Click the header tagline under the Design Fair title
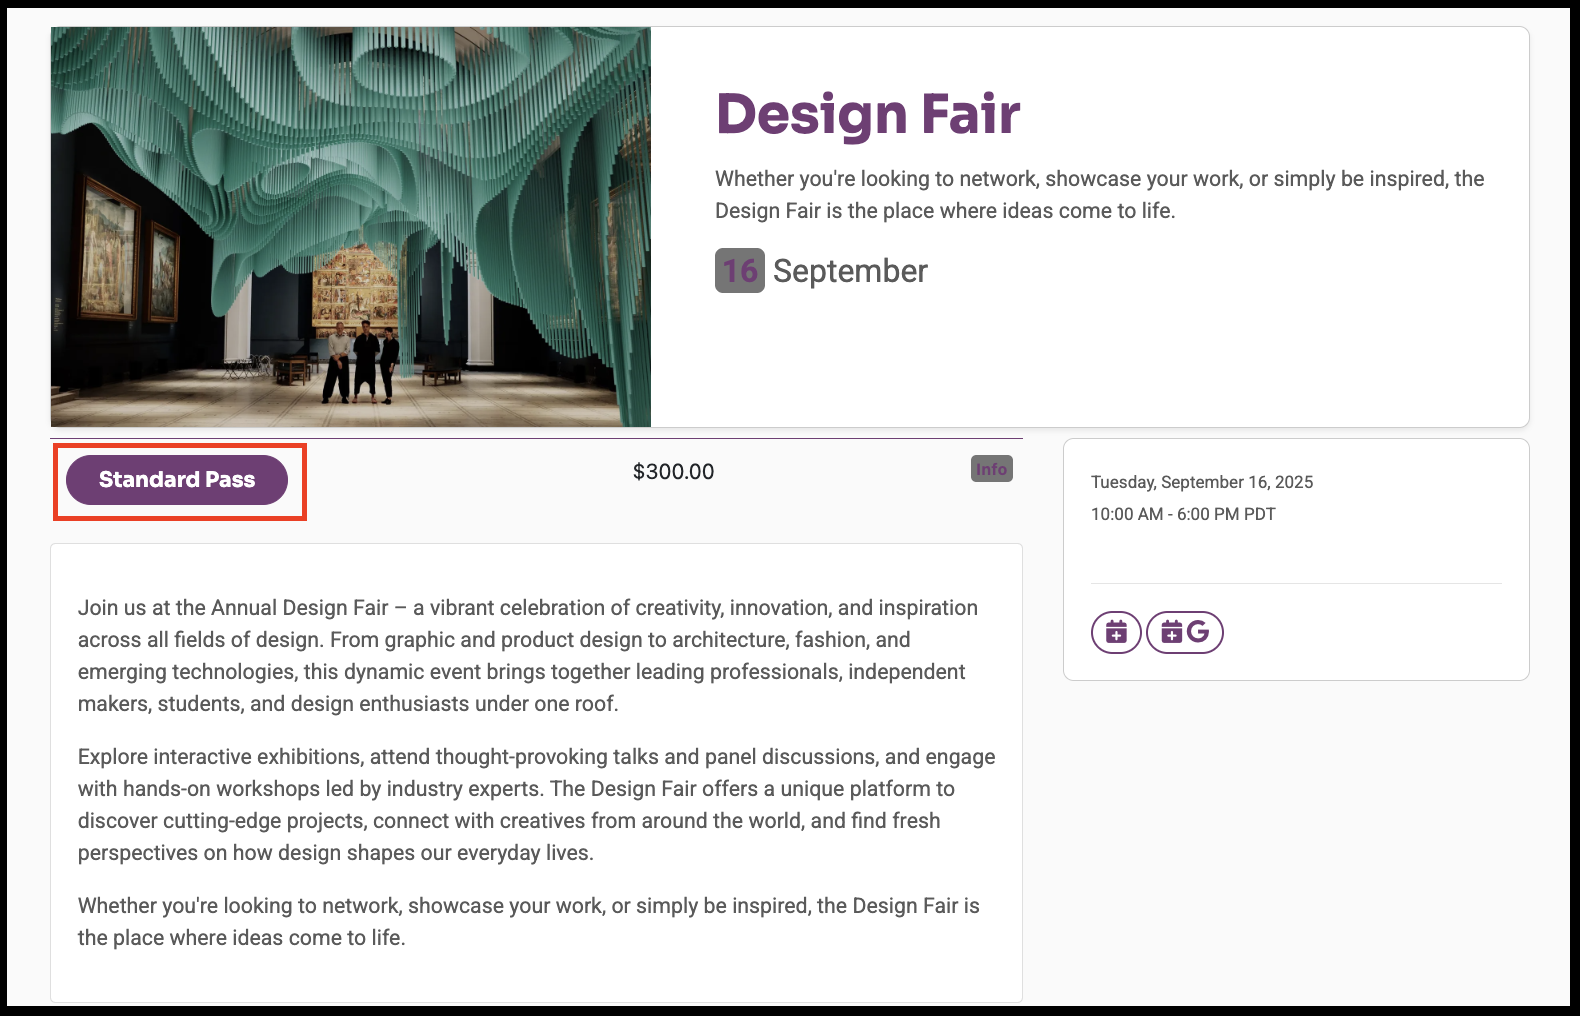The height and width of the screenshot is (1016, 1580). pyautogui.click(x=1100, y=195)
